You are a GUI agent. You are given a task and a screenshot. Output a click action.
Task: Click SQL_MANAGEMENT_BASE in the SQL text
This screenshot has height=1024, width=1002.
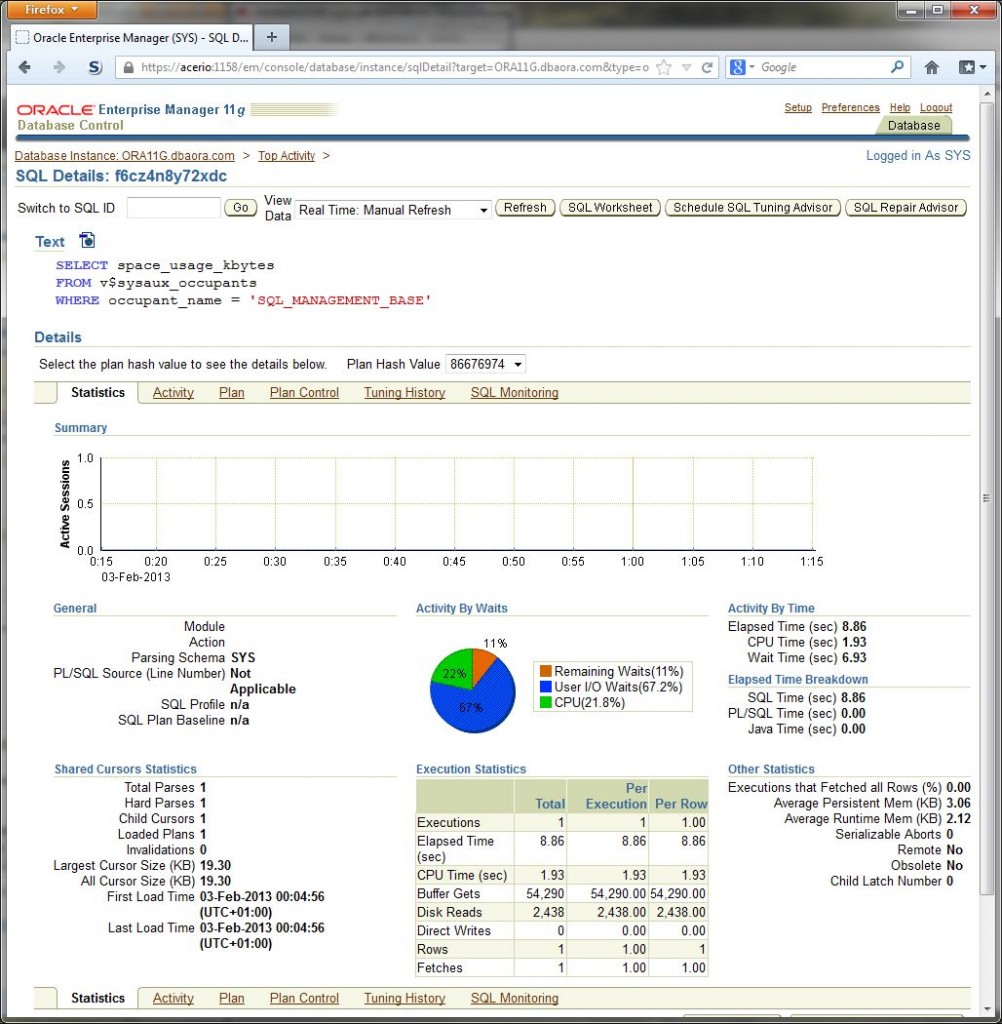[340, 300]
